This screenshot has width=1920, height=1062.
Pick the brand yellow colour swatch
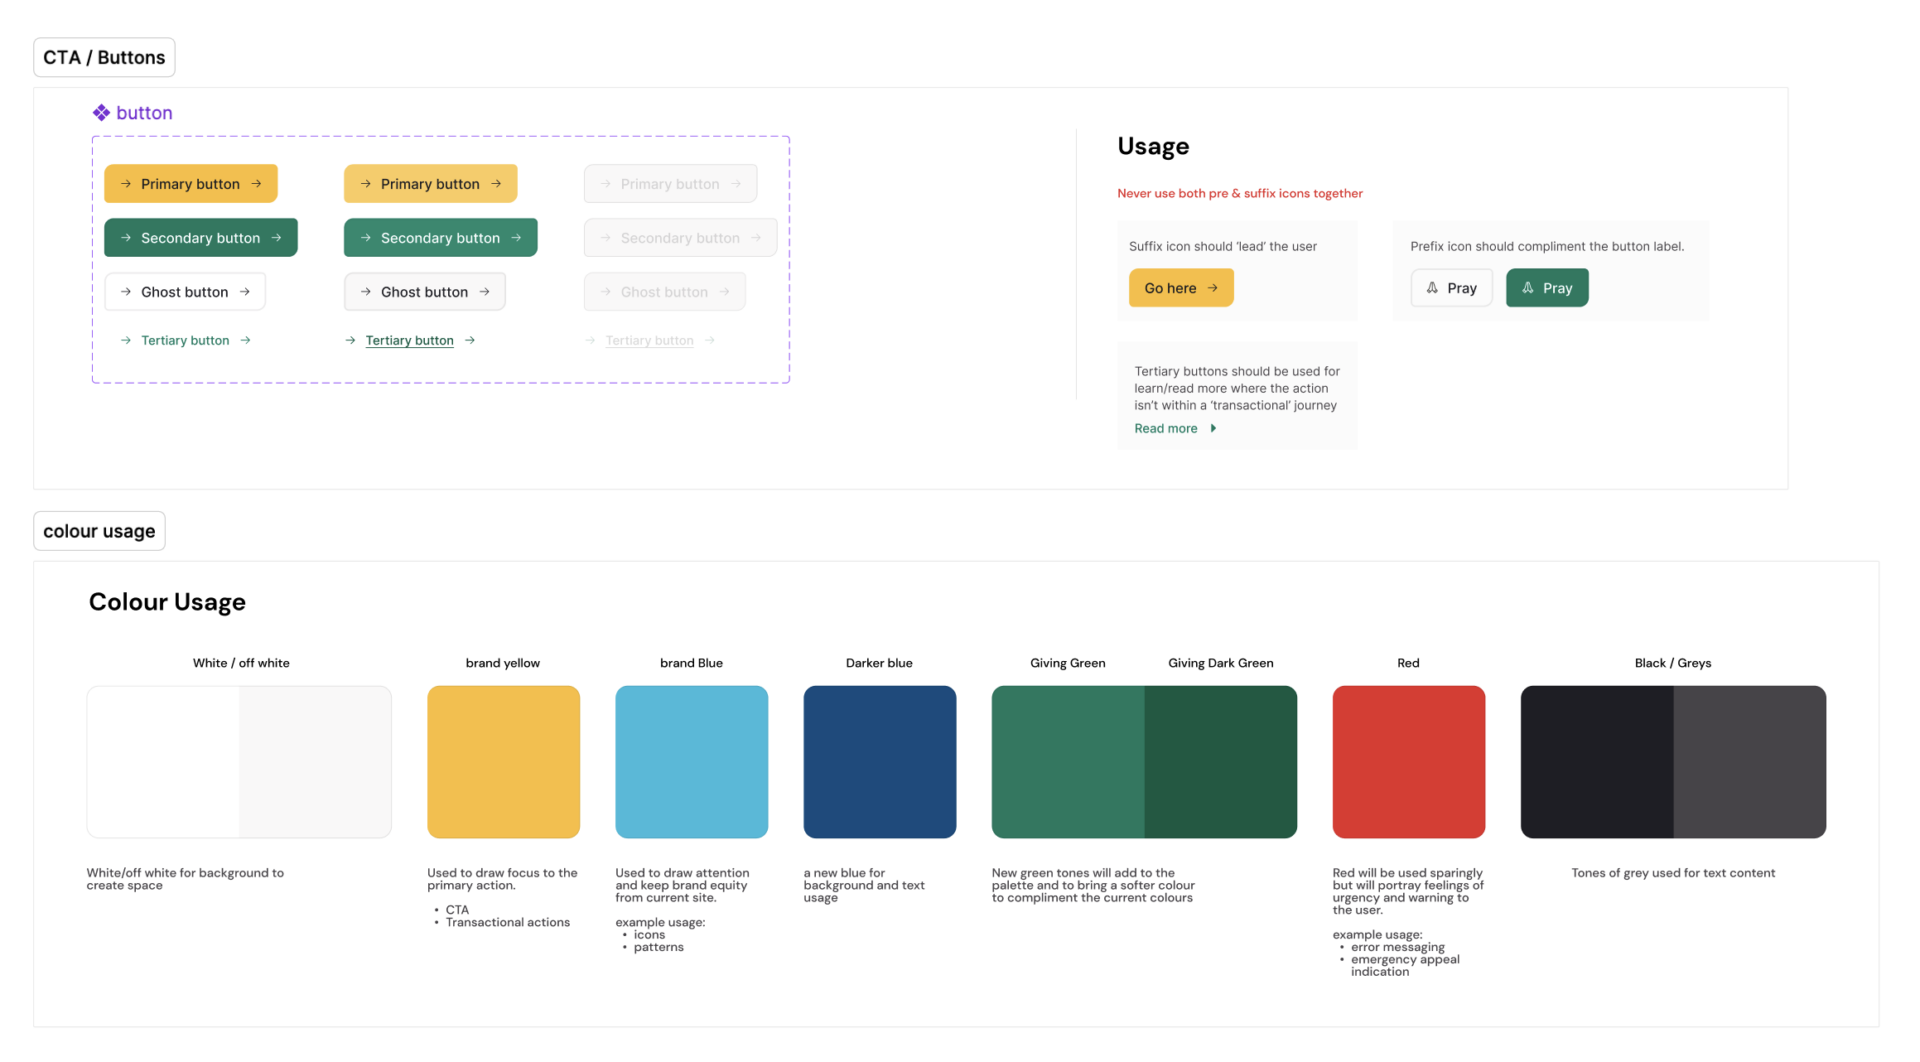pyautogui.click(x=503, y=762)
